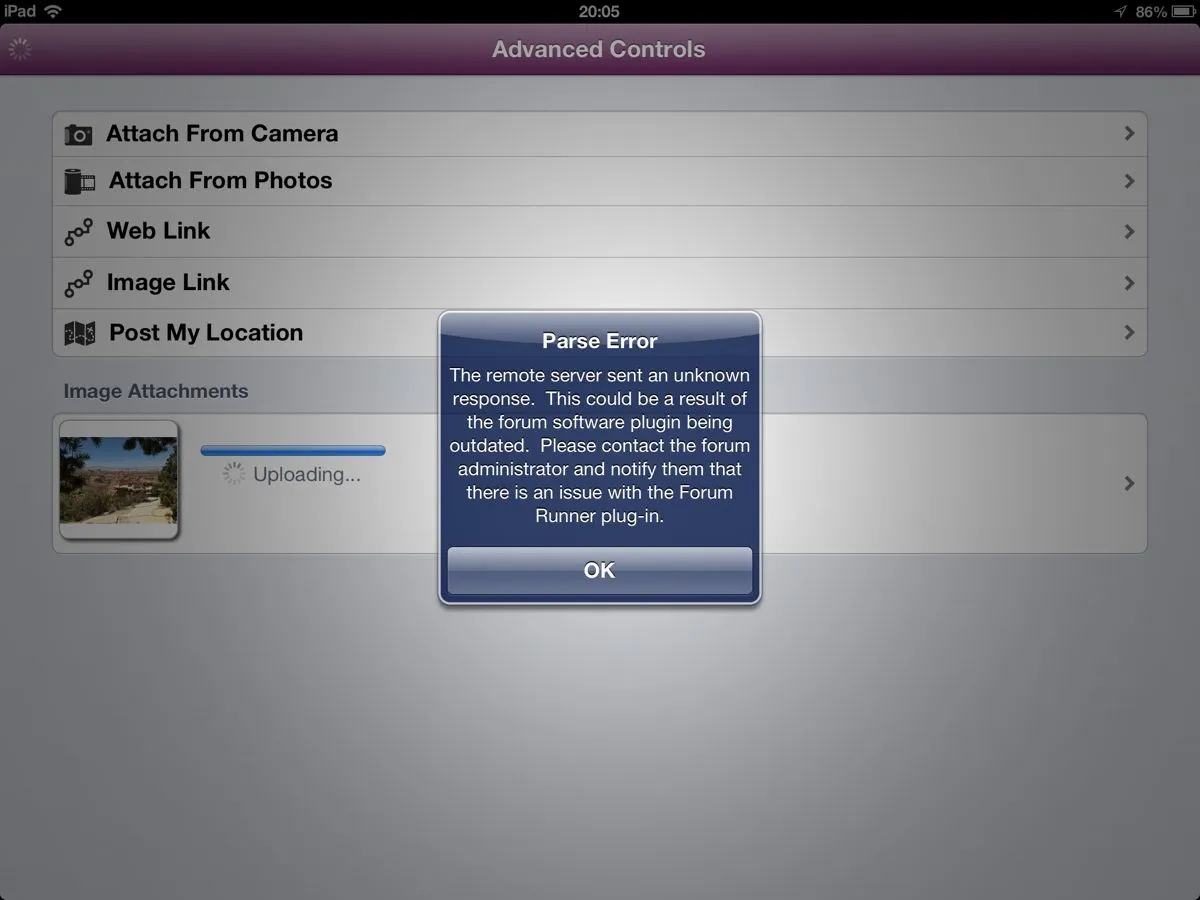The width and height of the screenshot is (1200, 900).
Task: Click the loading spinner in the title bar
Action: [x=20, y=49]
